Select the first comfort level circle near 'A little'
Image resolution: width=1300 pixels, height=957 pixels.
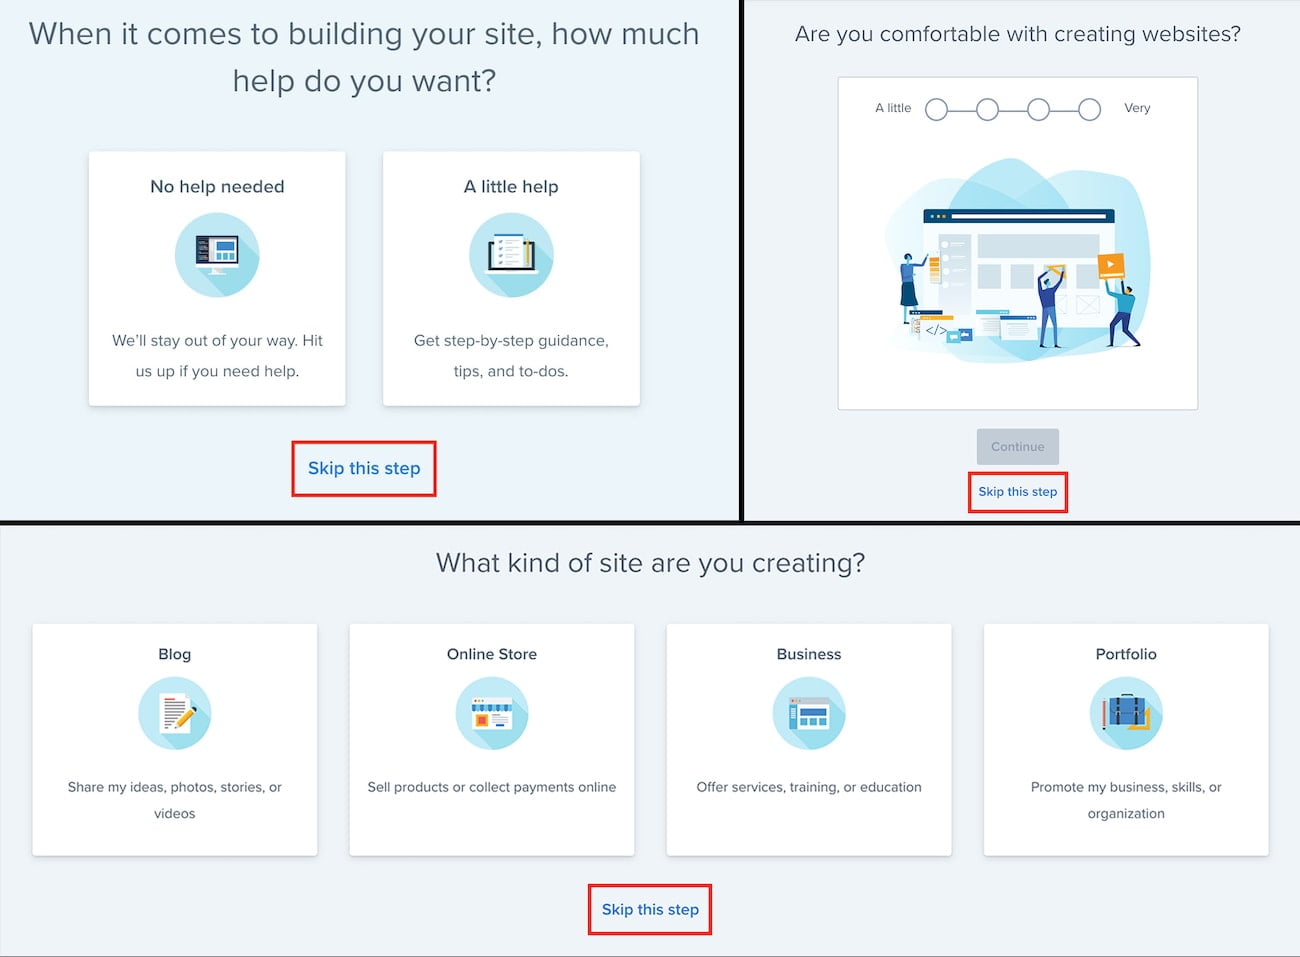[x=936, y=109]
